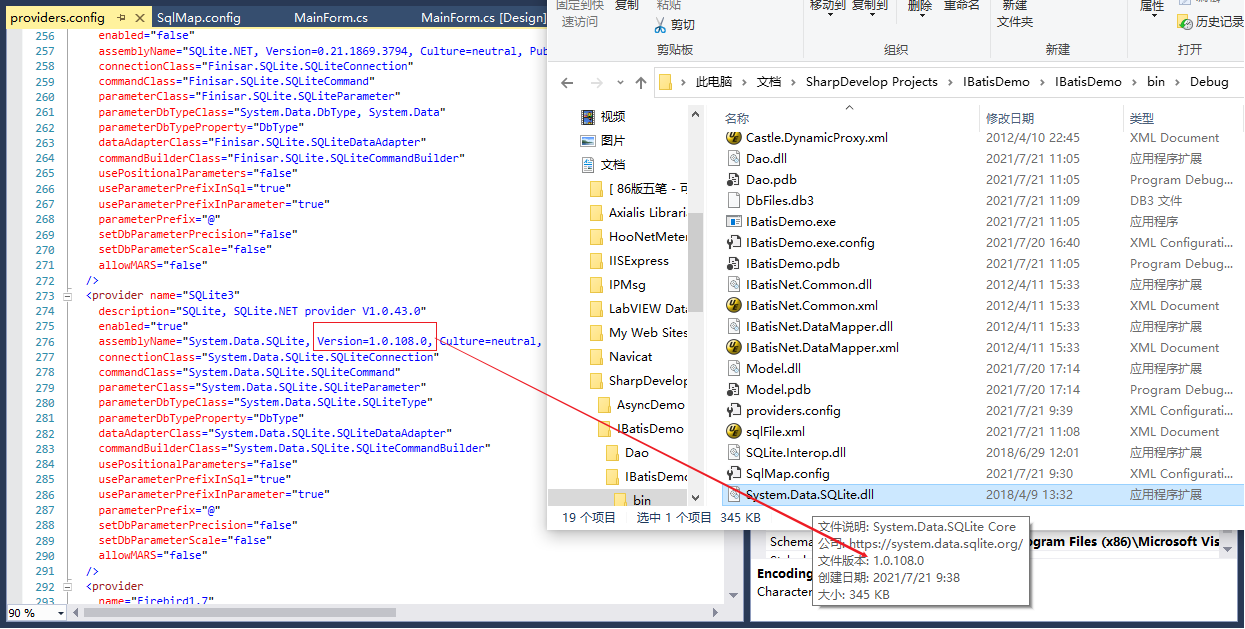The width and height of the screenshot is (1245, 629).
Task: Sort files by the 修改日期 column header
Action: coord(1010,118)
